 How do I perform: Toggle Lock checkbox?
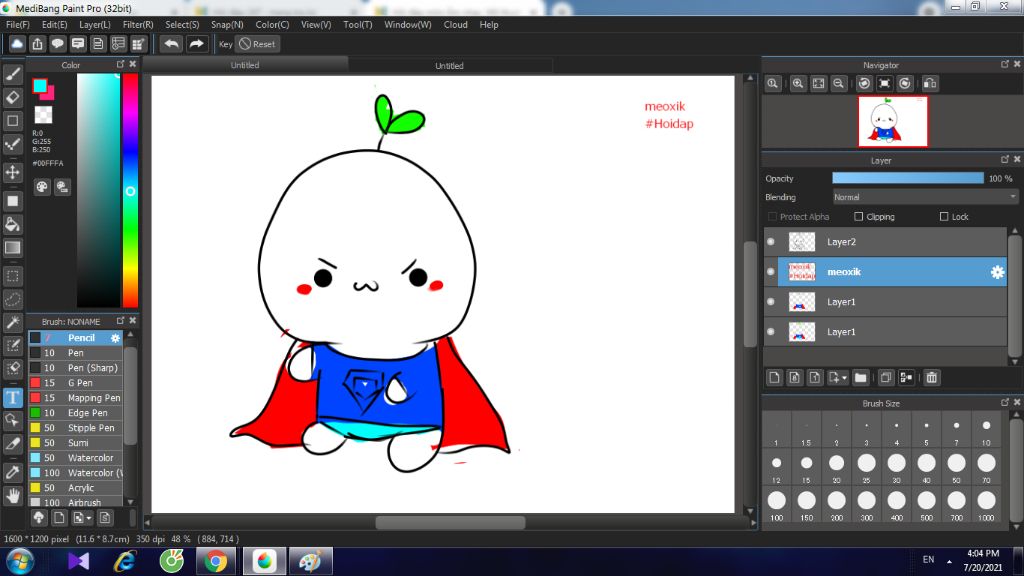click(x=944, y=217)
